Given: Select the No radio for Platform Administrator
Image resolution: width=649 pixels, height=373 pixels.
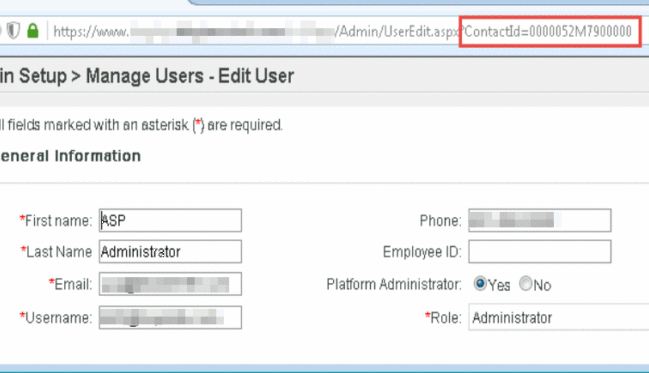Looking at the screenshot, I should pyautogui.click(x=526, y=284).
